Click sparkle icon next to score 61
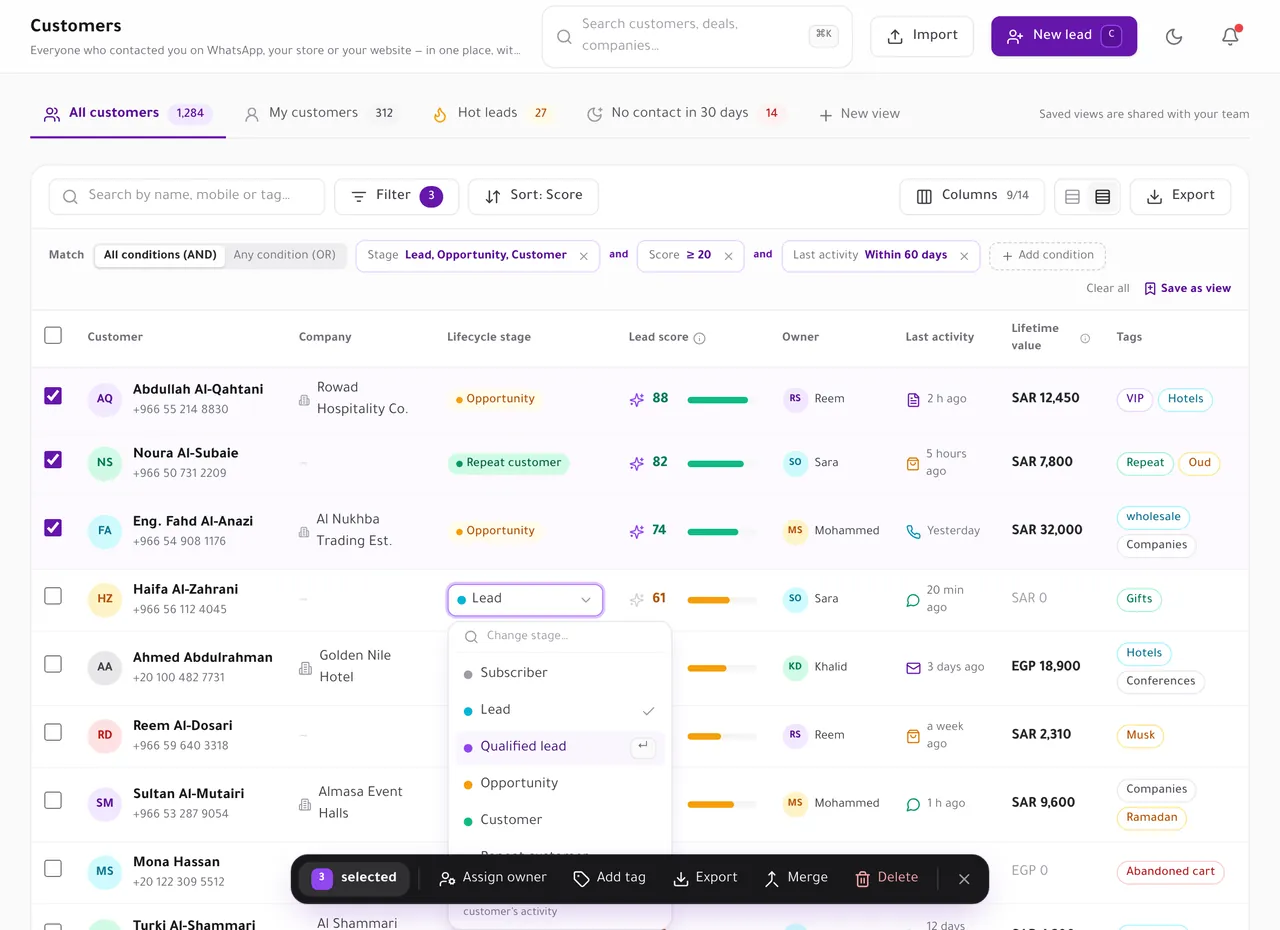The width and height of the screenshot is (1280, 930). [636, 599]
